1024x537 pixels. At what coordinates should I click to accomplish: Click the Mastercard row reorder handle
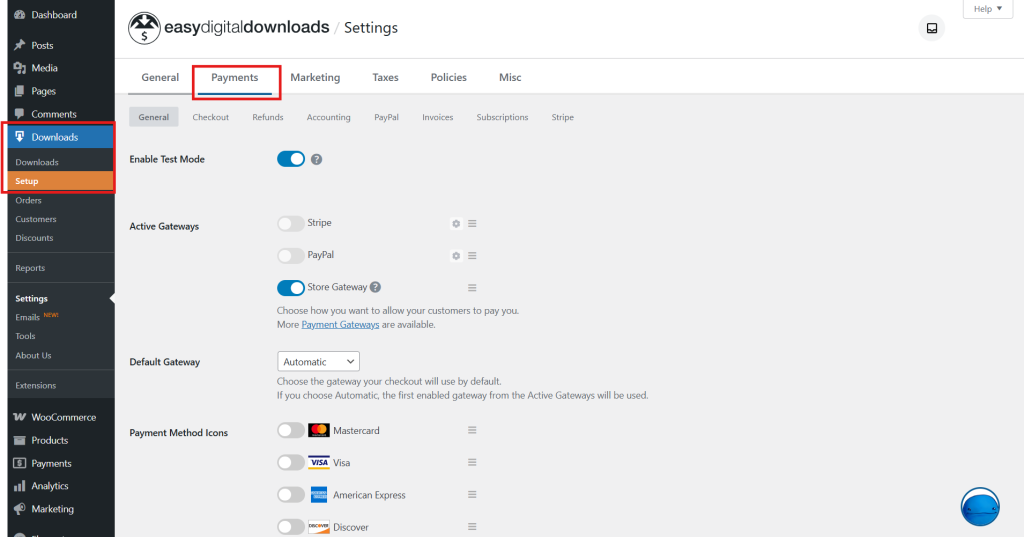472,430
